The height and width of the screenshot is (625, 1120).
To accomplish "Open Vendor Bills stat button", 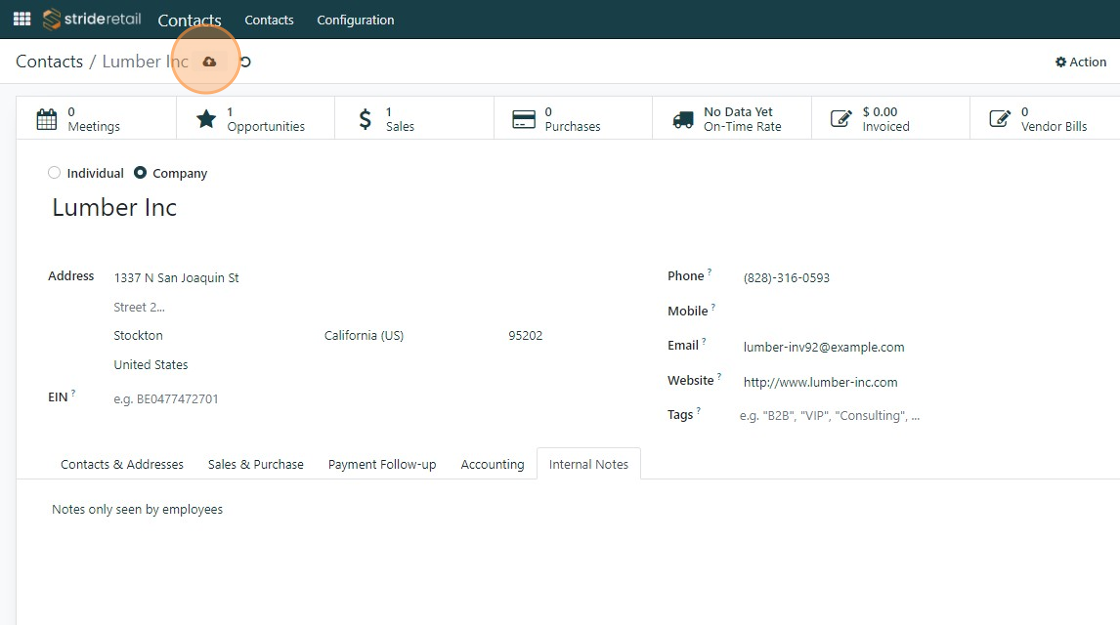I will (1043, 119).
